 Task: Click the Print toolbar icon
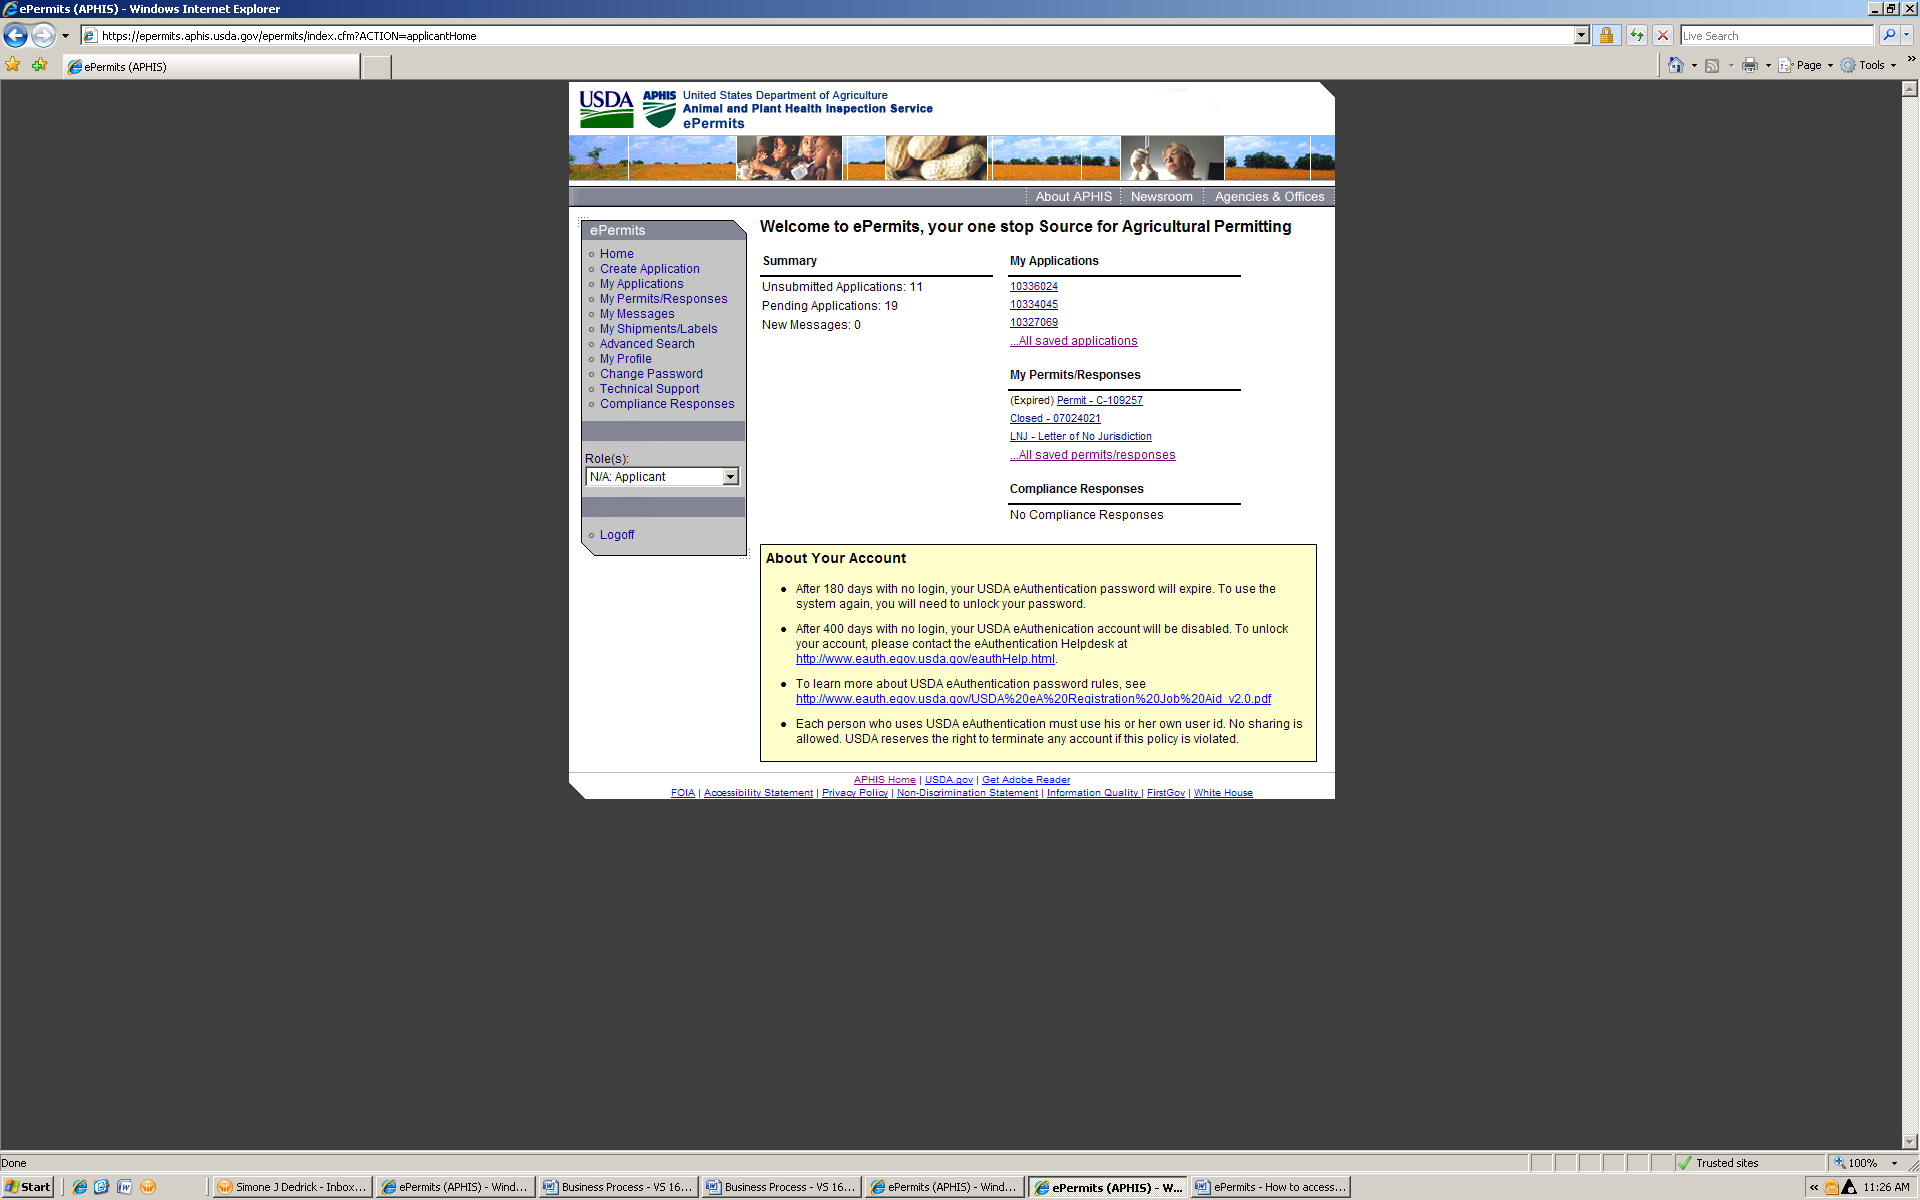[1749, 65]
